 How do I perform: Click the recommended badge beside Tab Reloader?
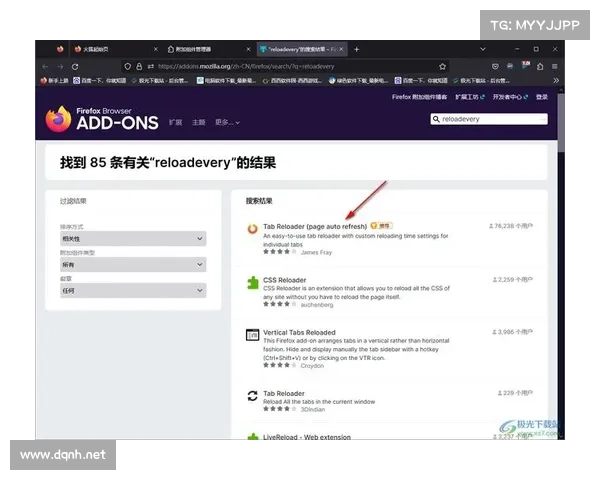click(x=382, y=226)
